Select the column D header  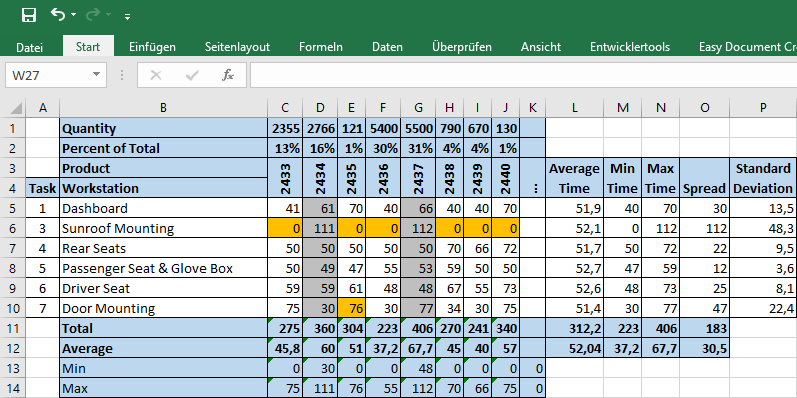click(320, 108)
